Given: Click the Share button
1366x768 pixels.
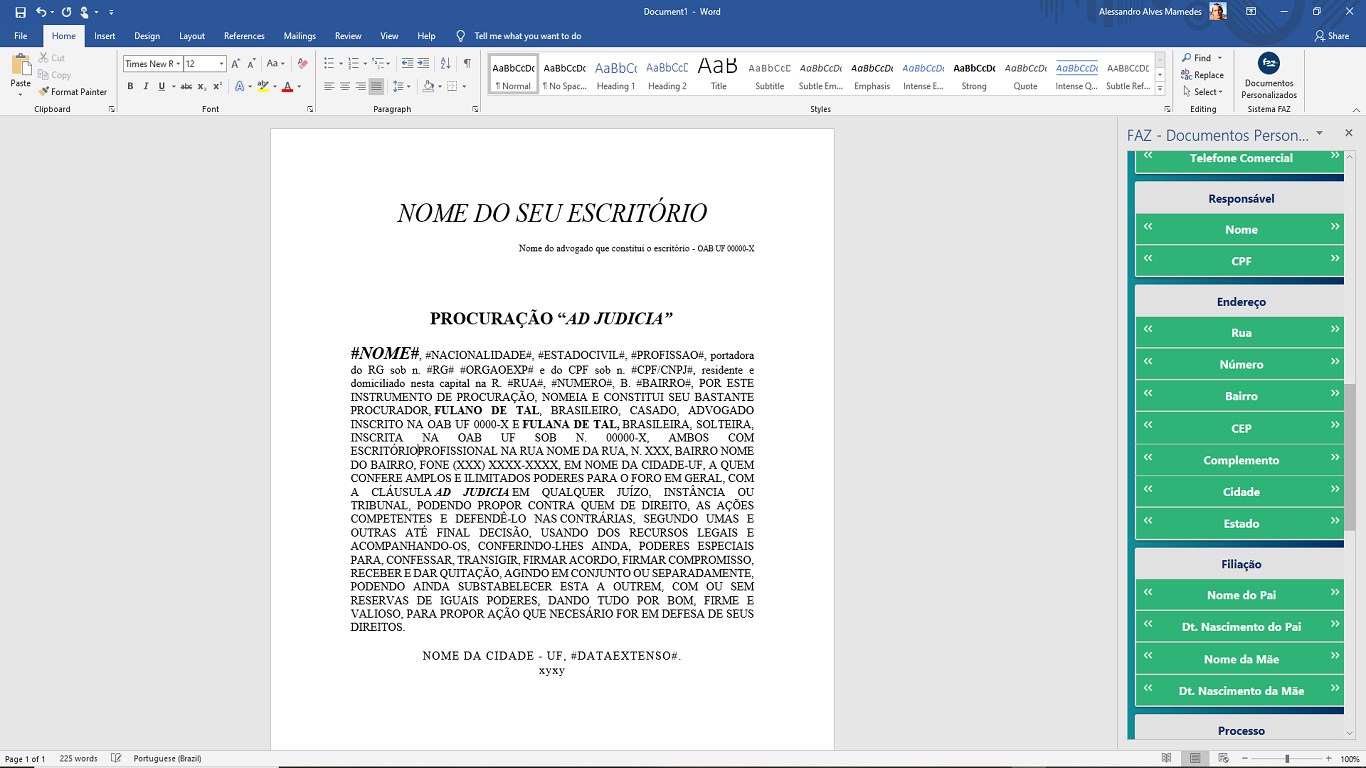Looking at the screenshot, I should pyautogui.click(x=1332, y=36).
